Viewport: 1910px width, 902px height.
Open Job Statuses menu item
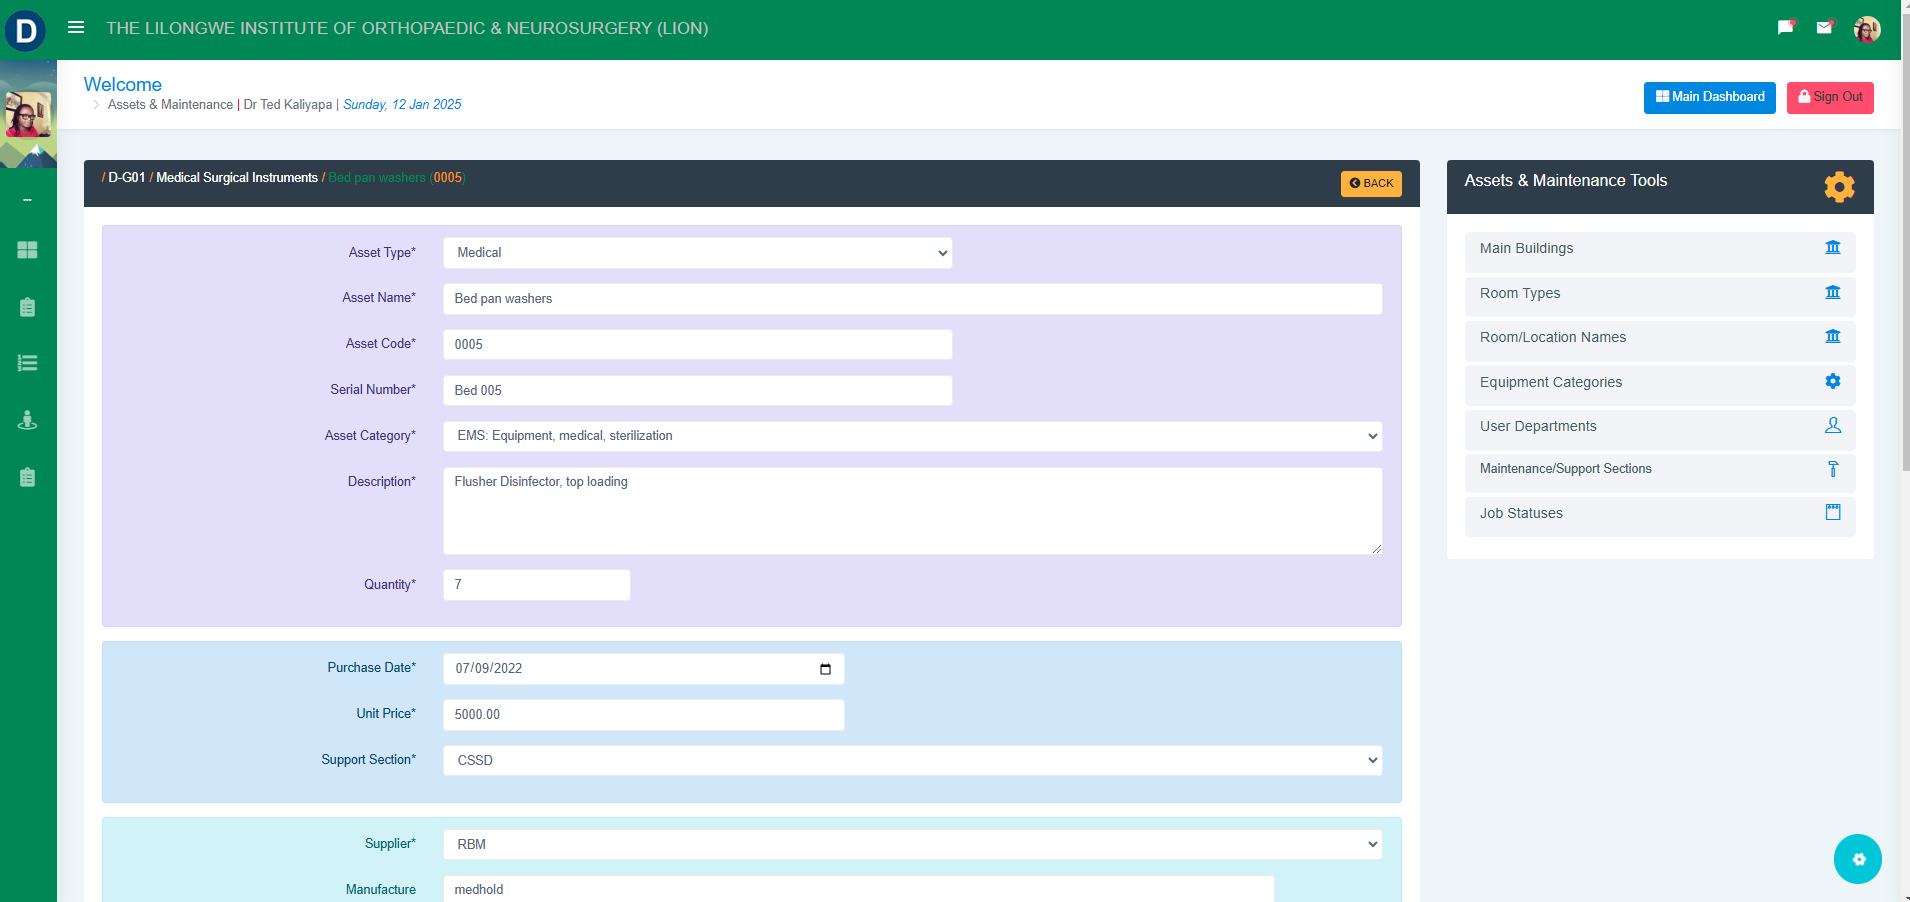(x=1659, y=514)
